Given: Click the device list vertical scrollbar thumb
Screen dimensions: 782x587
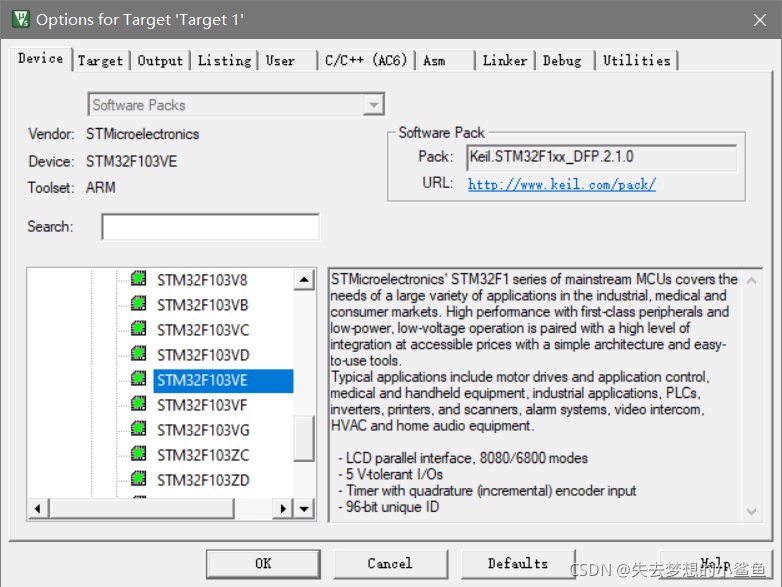Looking at the screenshot, I should coord(304,438).
